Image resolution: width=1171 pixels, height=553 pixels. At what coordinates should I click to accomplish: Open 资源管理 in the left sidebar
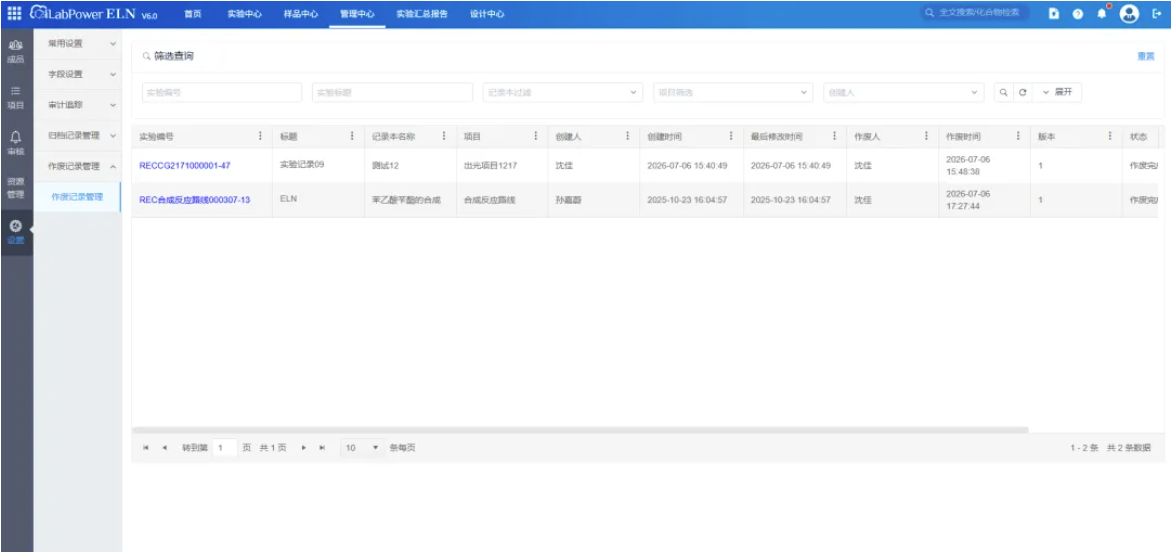pos(16,188)
